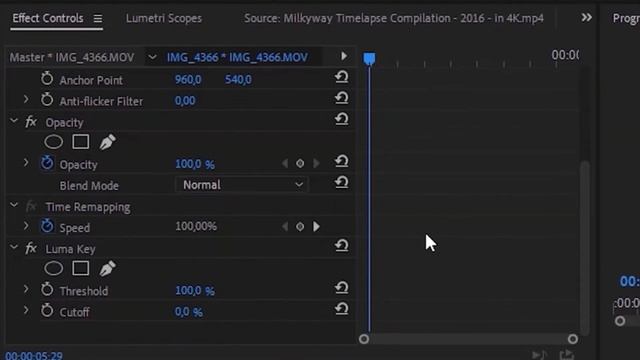This screenshot has width=640, height=360.
Task: Open the Blend Mode Normal dropdown
Action: tap(242, 185)
